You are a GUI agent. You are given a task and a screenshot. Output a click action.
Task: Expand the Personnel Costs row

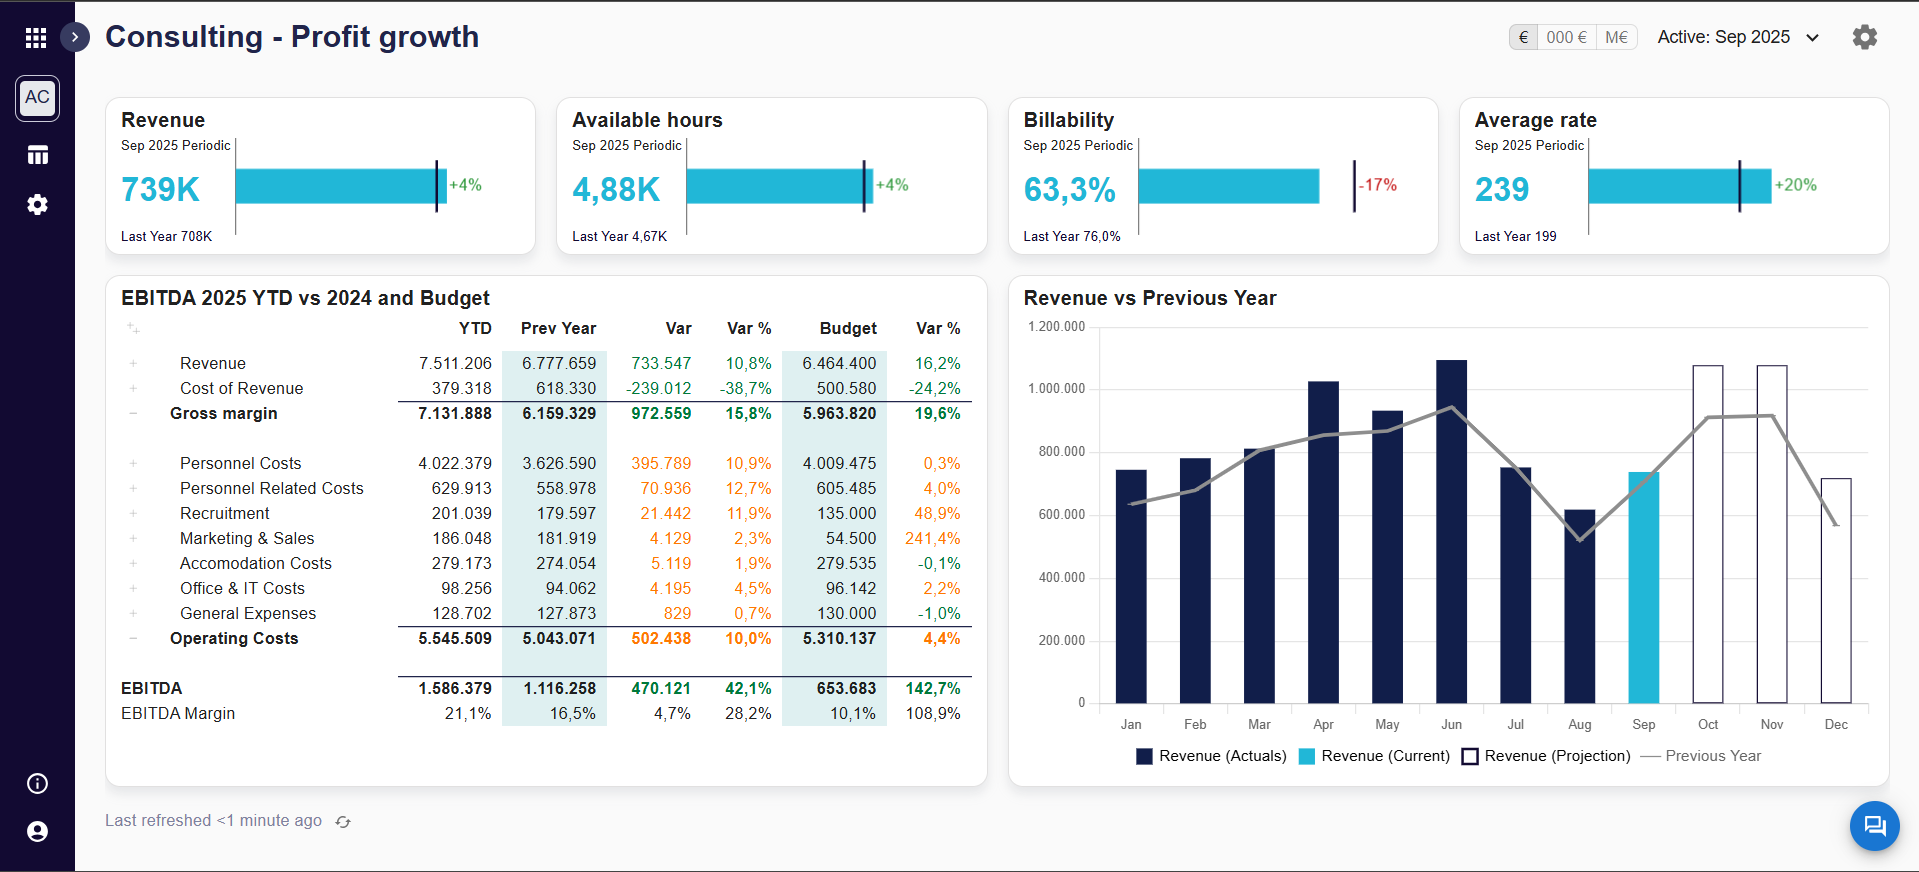[133, 464]
